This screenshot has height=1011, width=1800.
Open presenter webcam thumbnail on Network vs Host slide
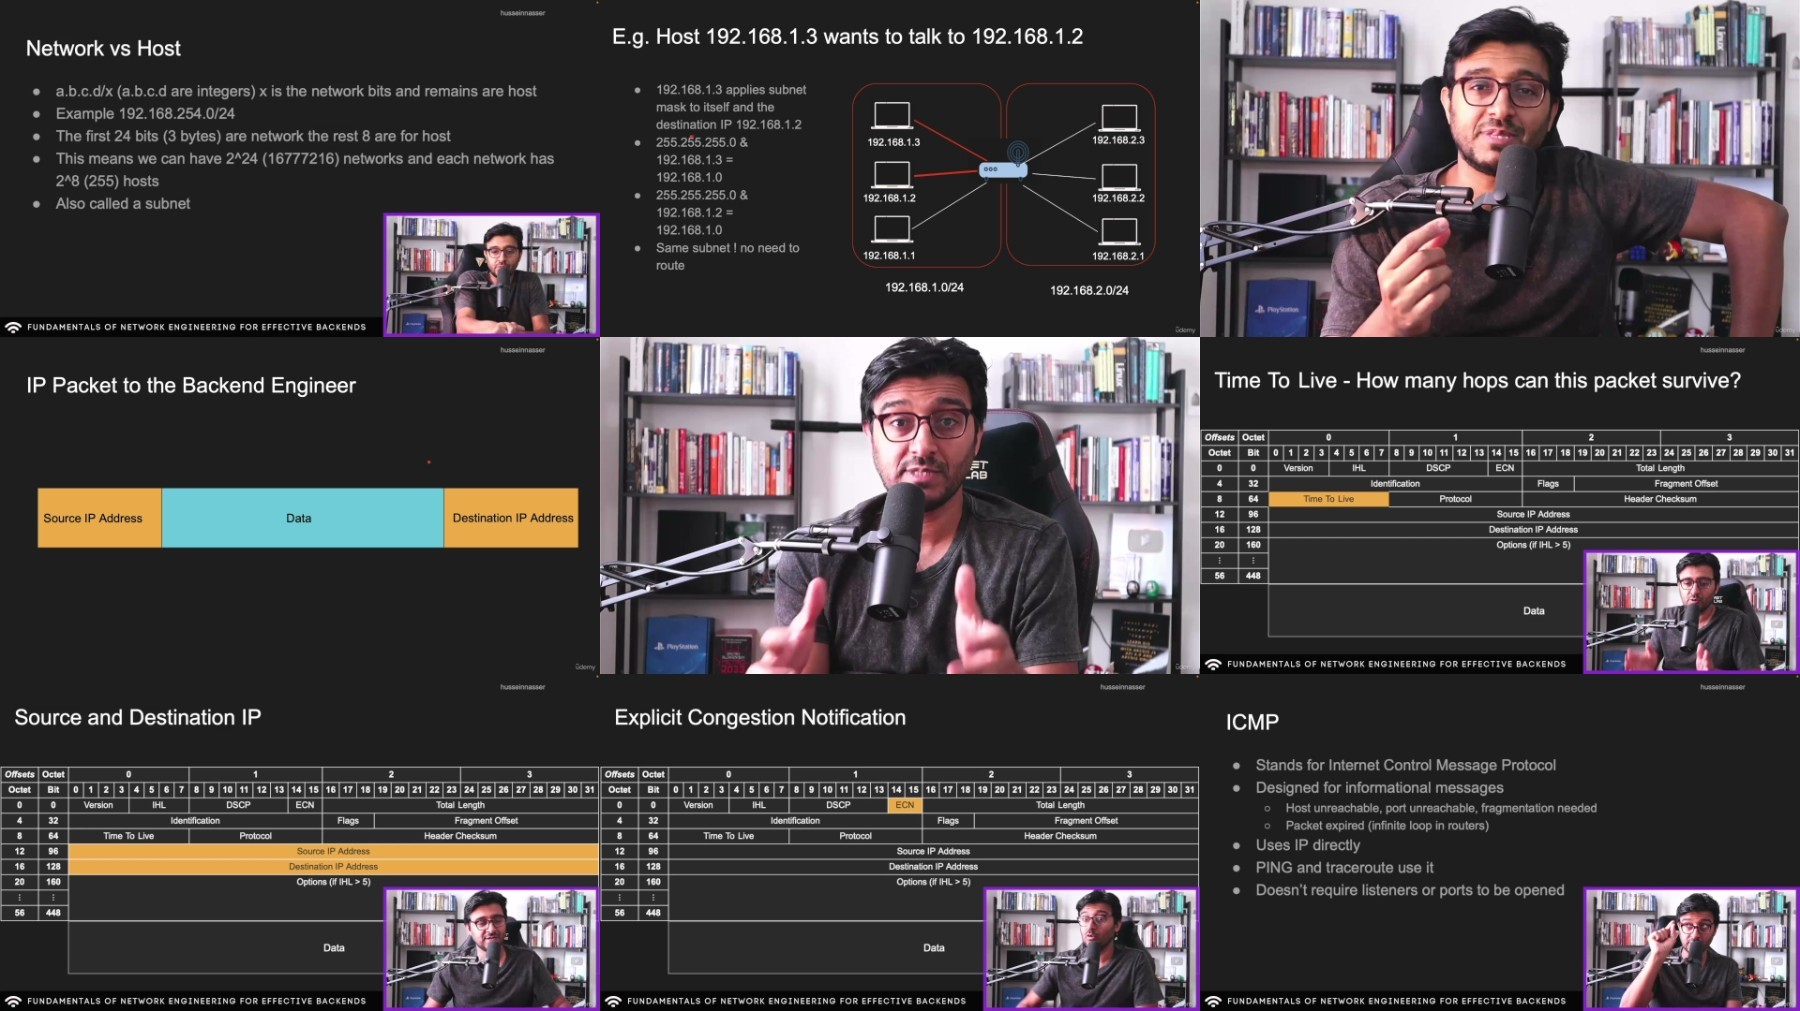pos(491,274)
